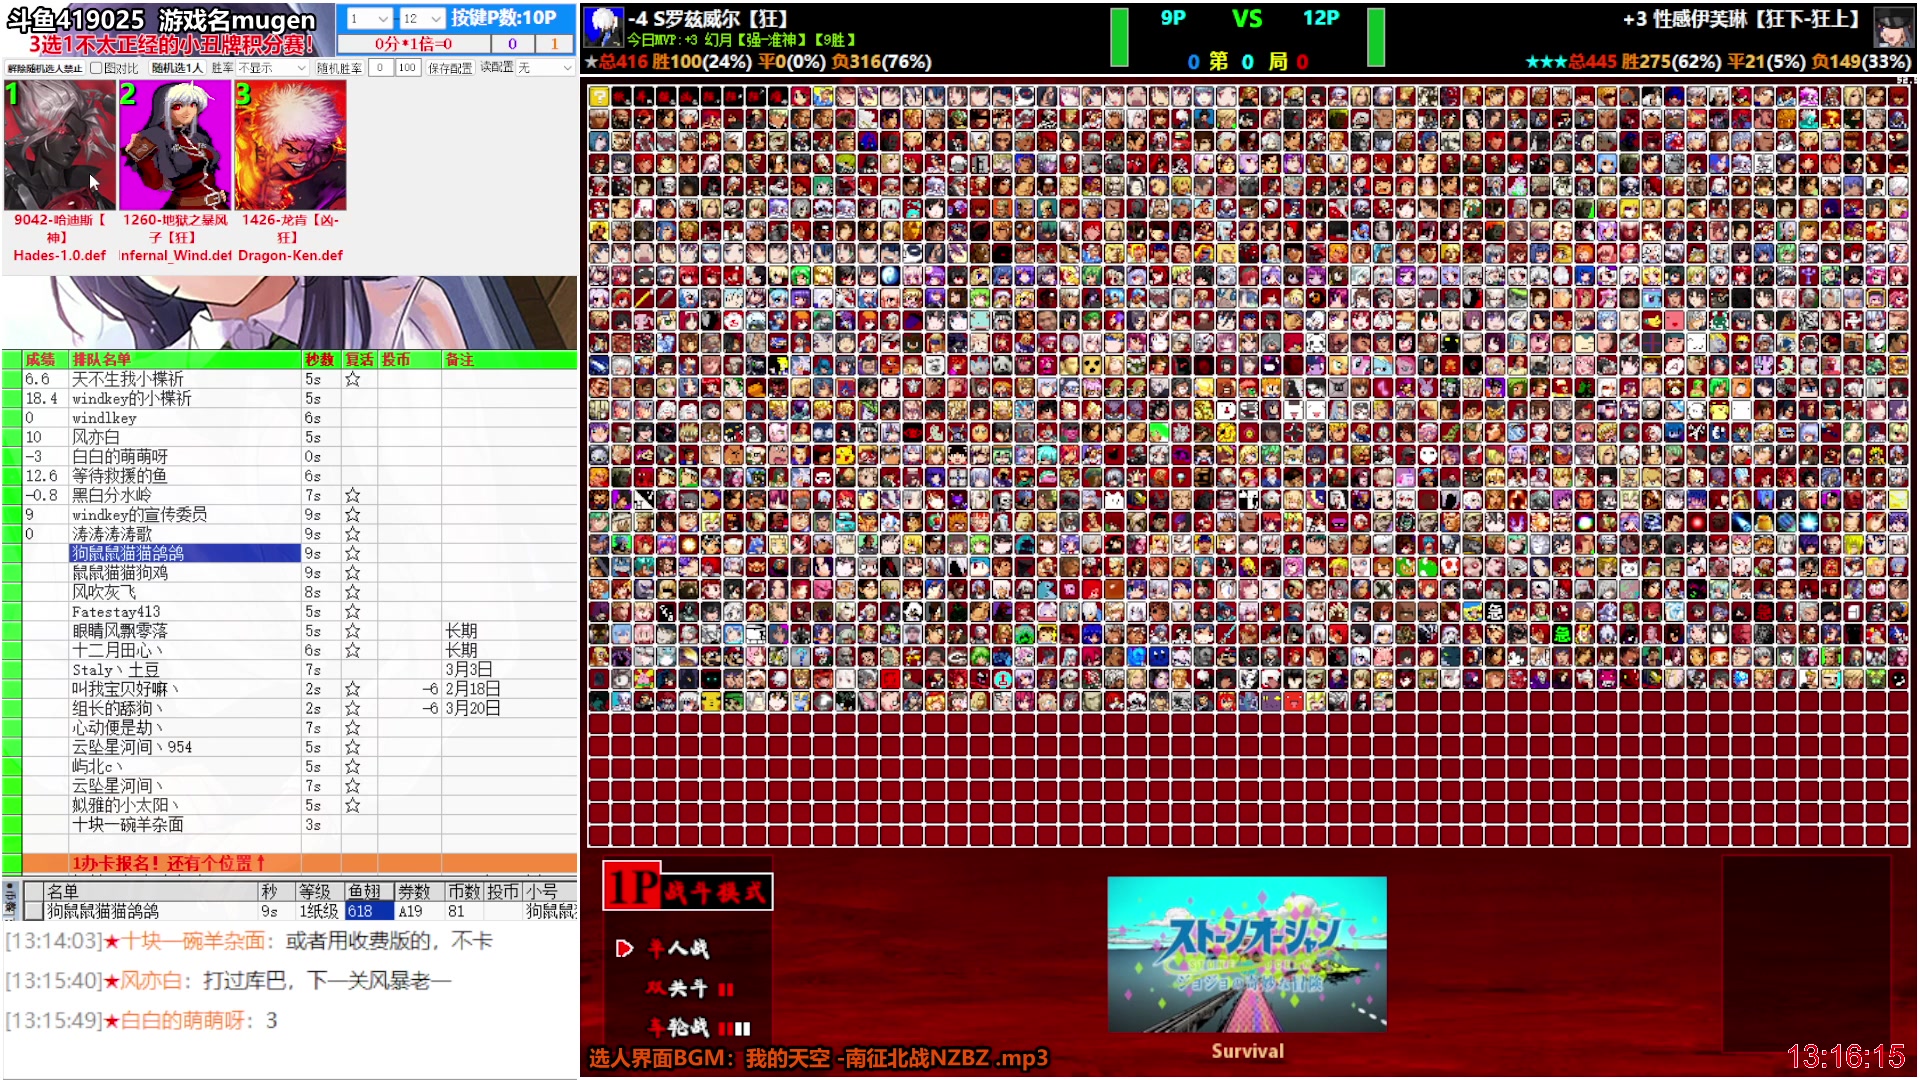Click the 备注 column header

click(x=509, y=359)
